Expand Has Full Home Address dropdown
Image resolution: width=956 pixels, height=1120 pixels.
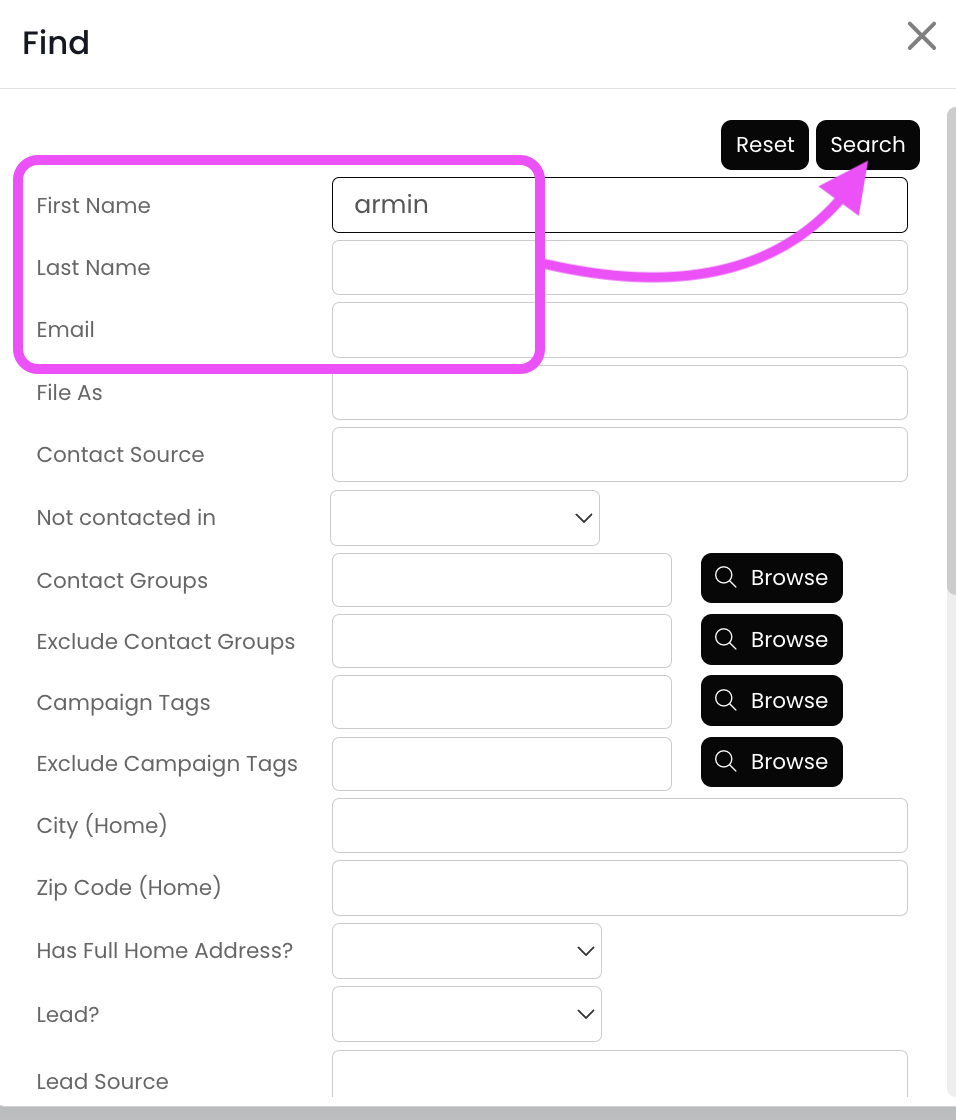pos(466,951)
